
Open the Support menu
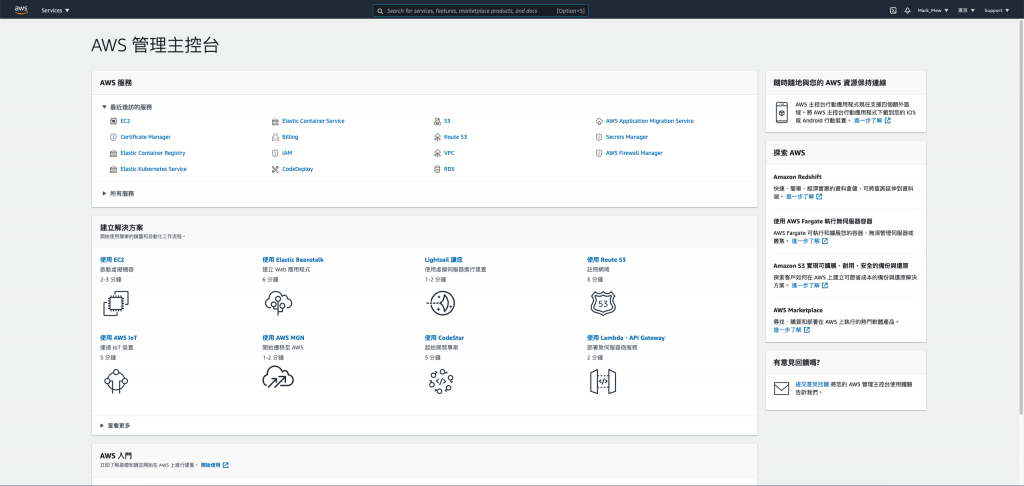997,10
